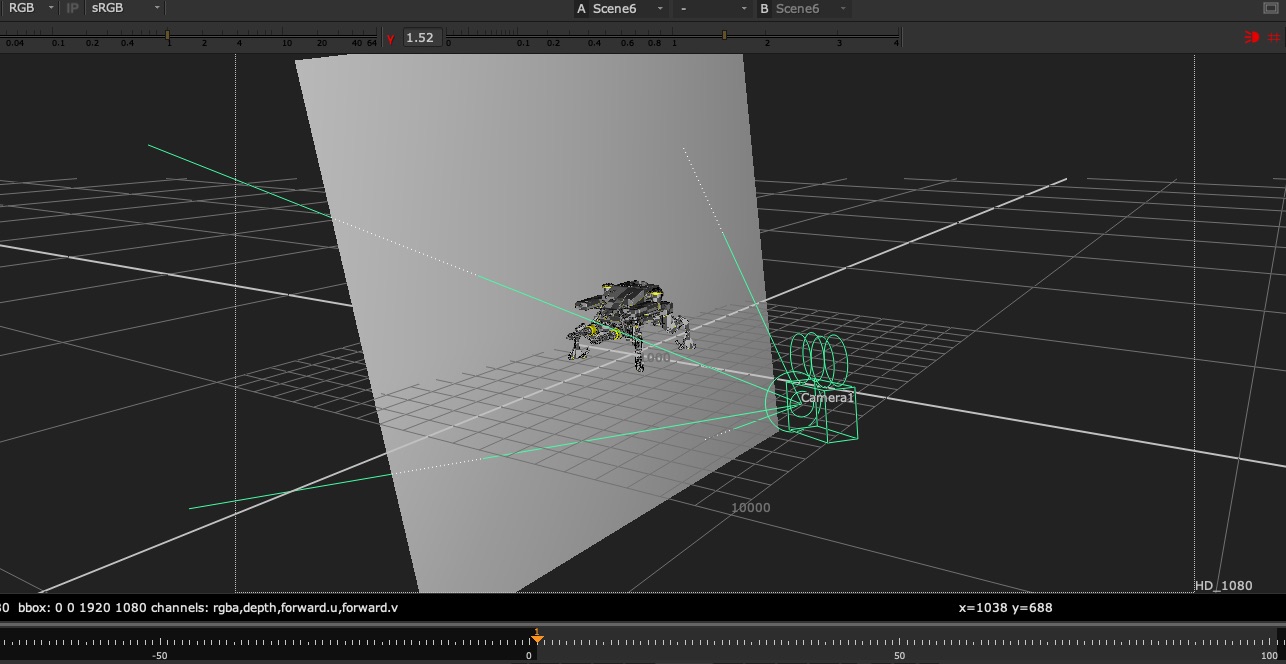The image size is (1286, 664).
Task: Click the gamma value field 1.52
Action: point(421,38)
